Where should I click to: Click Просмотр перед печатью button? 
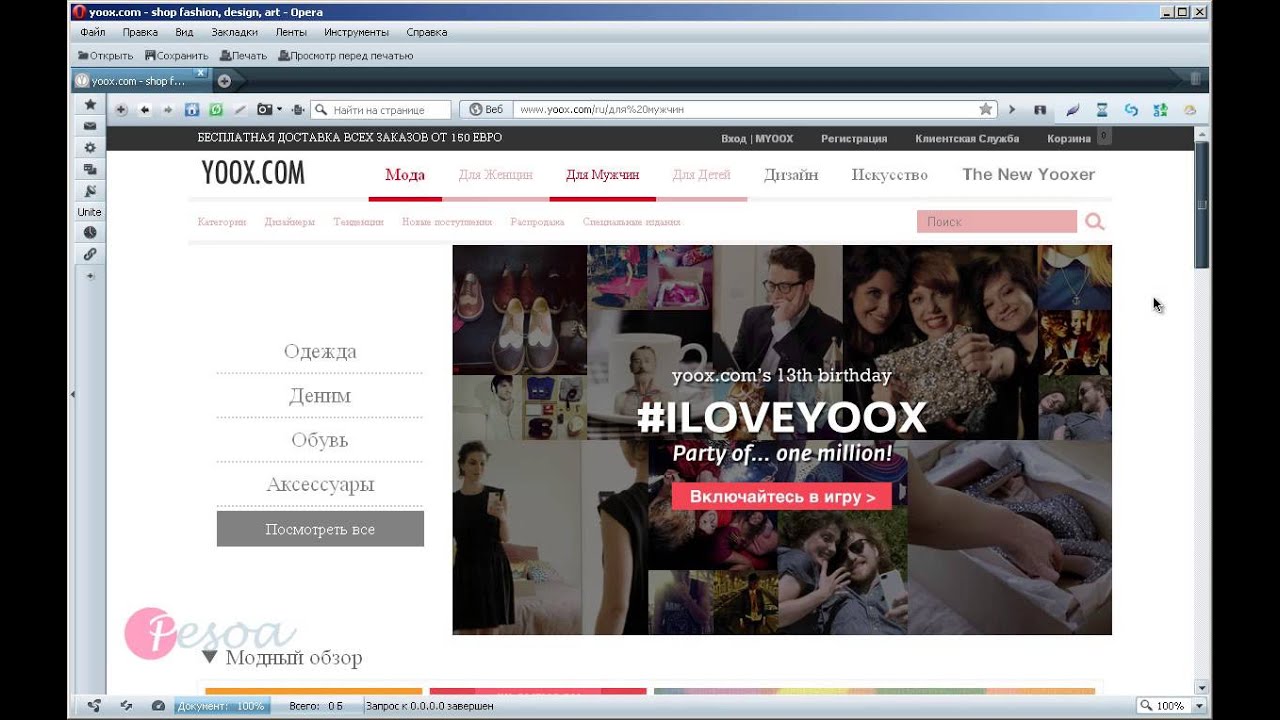click(x=346, y=56)
